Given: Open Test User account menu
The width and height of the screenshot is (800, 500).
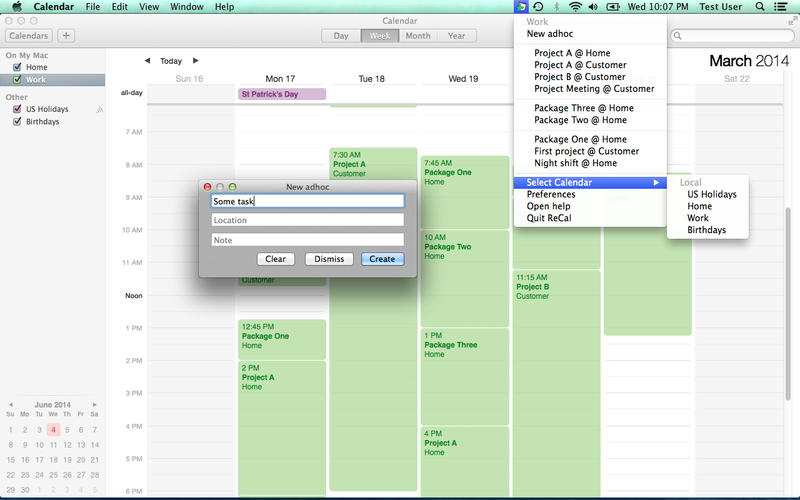Looking at the screenshot, I should coord(720,7).
